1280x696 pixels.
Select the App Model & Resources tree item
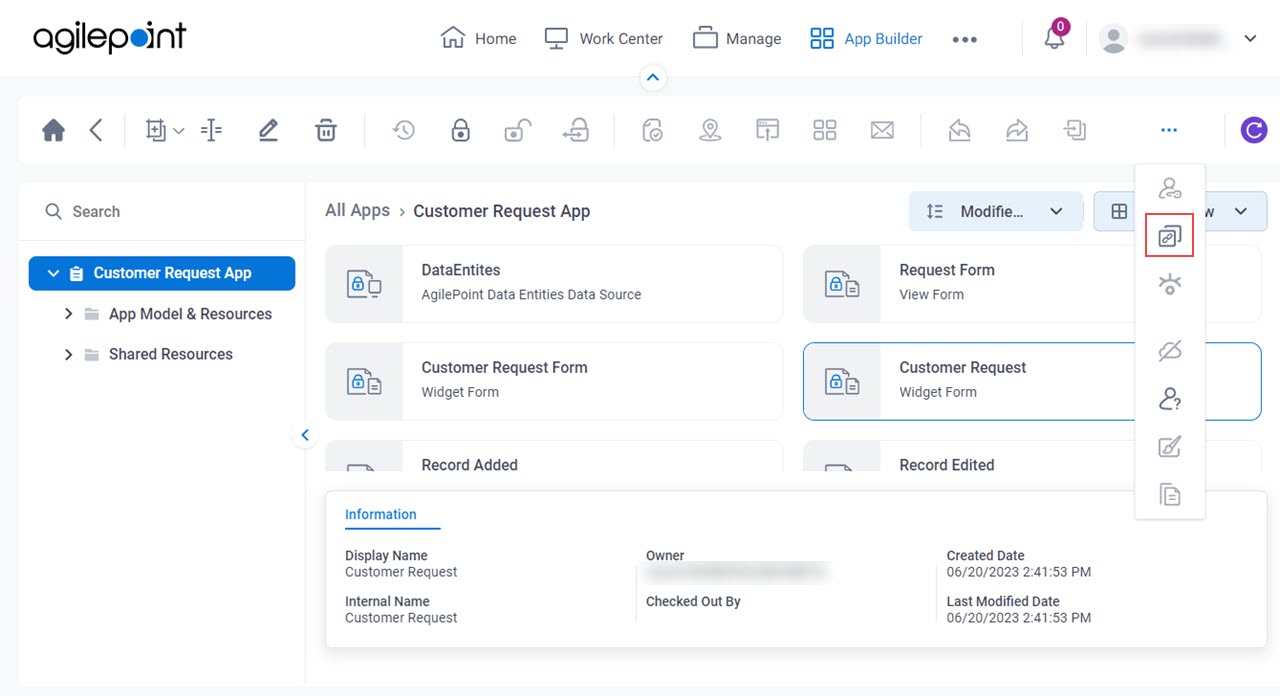pos(190,314)
